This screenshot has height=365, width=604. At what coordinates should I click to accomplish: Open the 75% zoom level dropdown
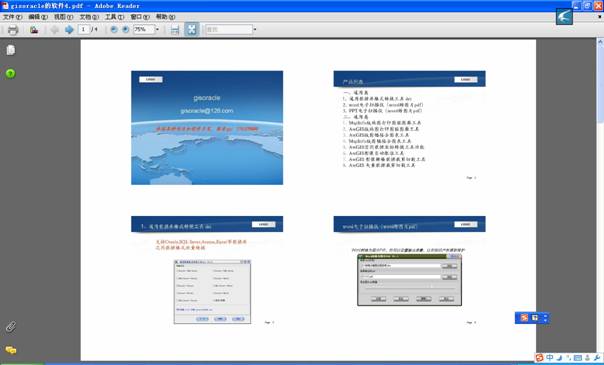click(157, 29)
